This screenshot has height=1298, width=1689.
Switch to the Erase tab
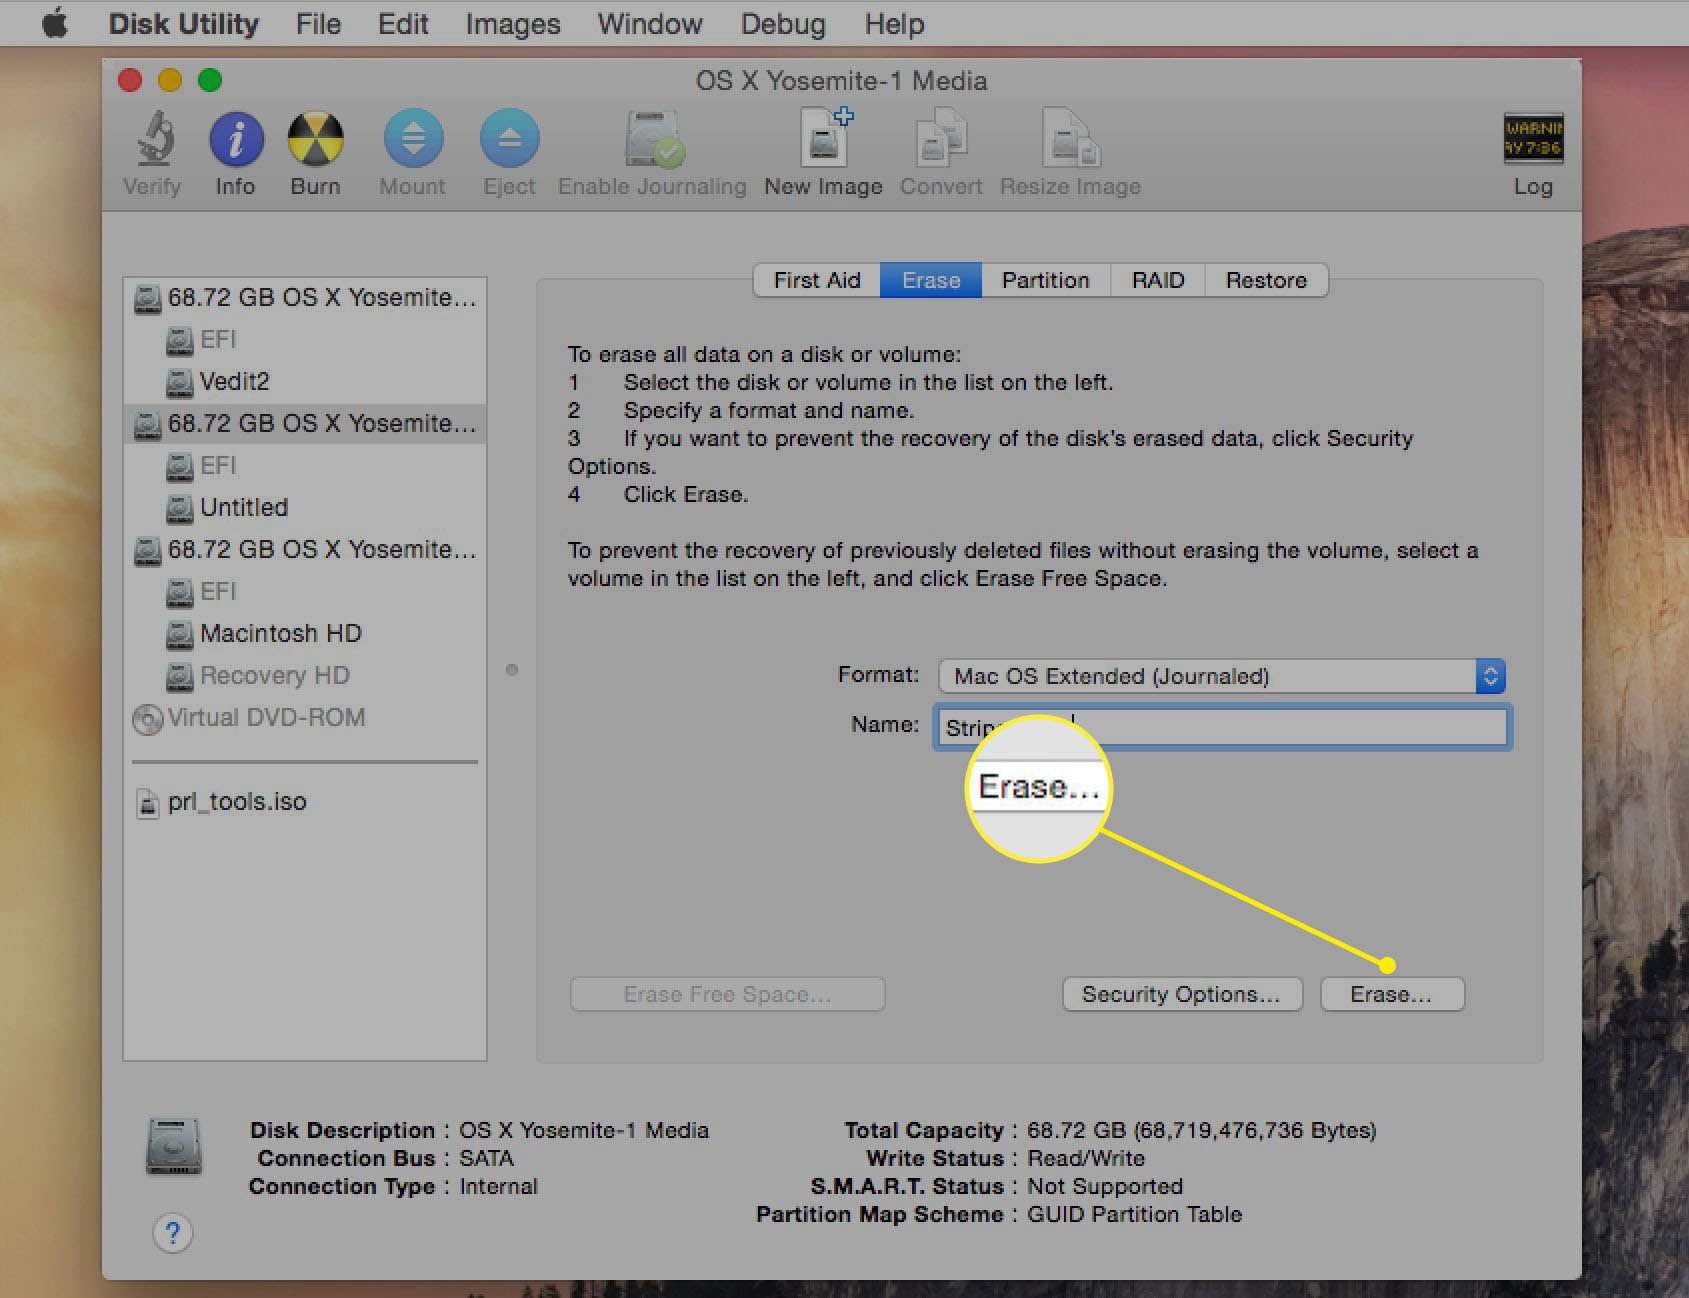click(931, 280)
